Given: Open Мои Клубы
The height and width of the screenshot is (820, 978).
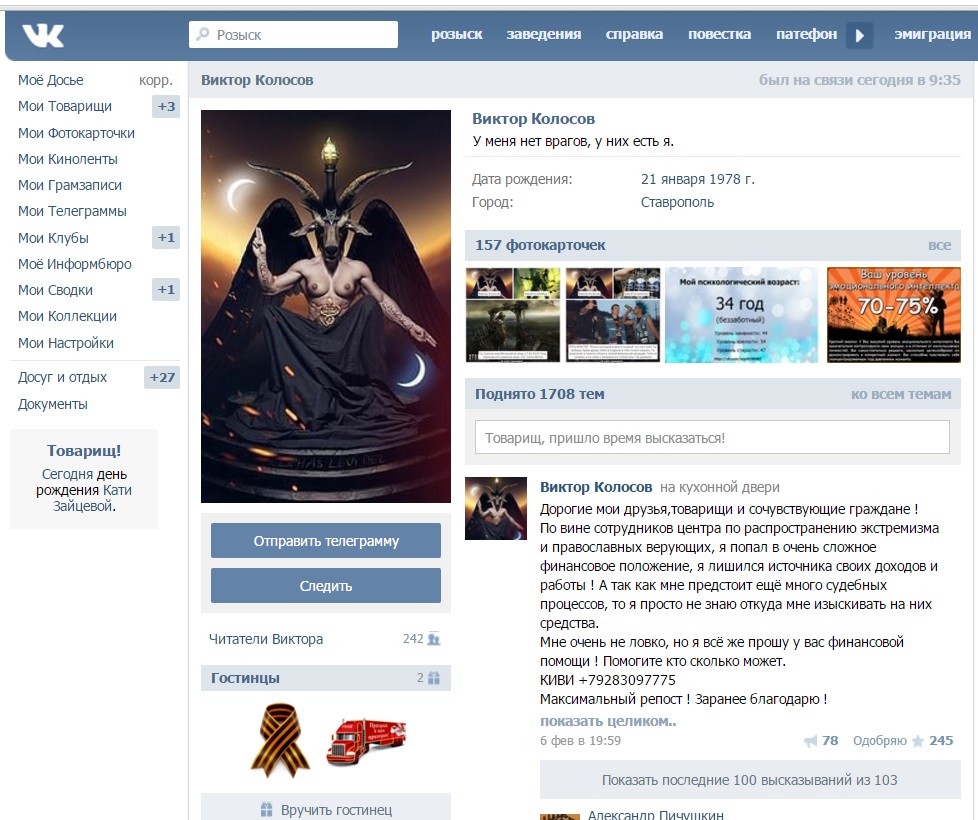Looking at the screenshot, I should click(x=53, y=238).
